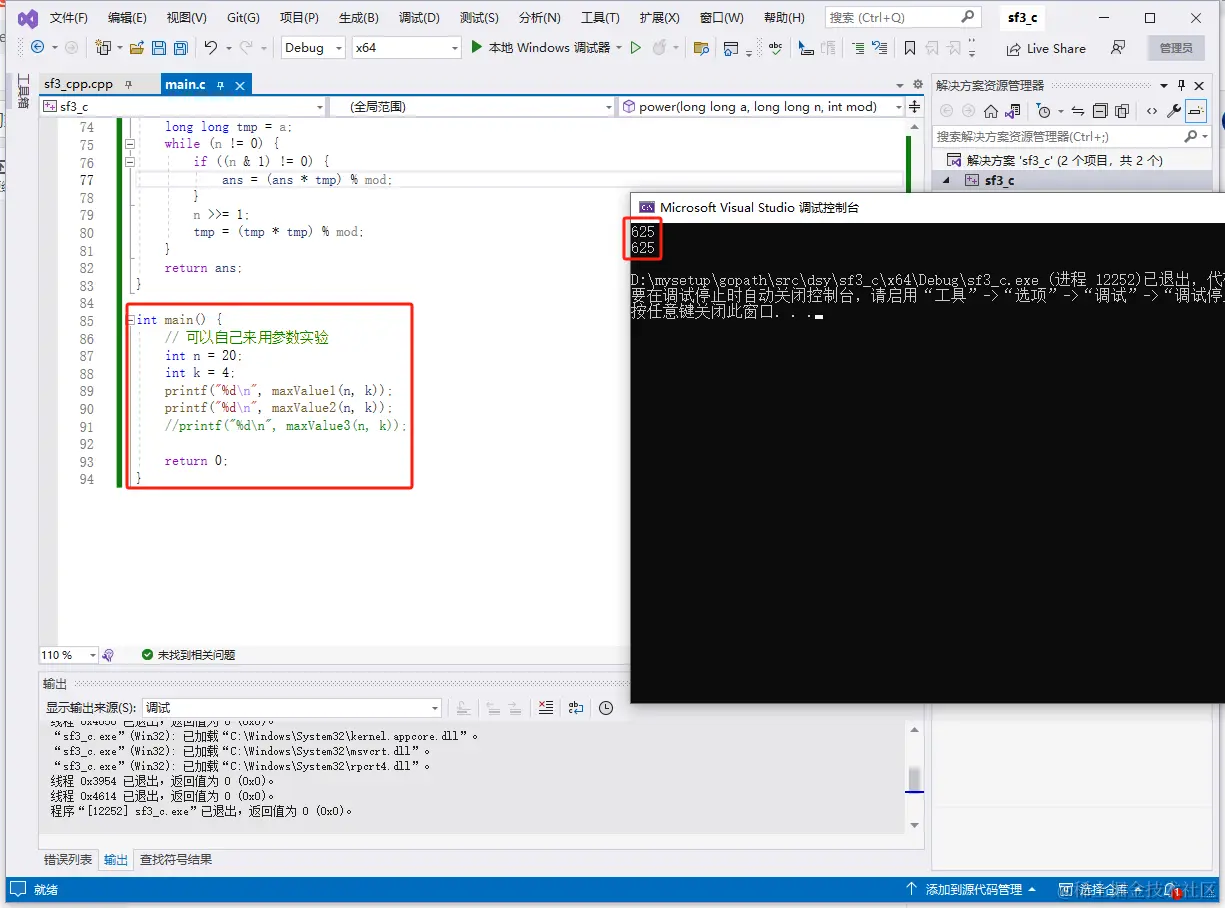1225x908 pixels.
Task: Toggle auto-hide pin on Solution Explorer
Action: pos(1182,85)
